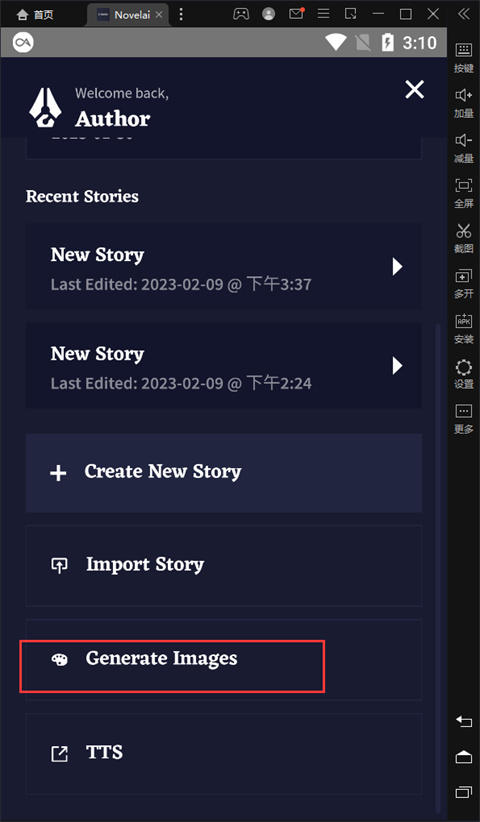Viewport: 480px width, 822px height.
Task: Open the mail icon with the notification dot
Action: coord(297,14)
